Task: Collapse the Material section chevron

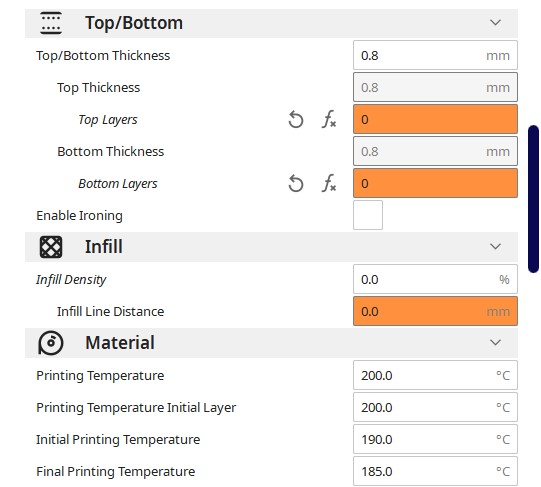Action: [495, 342]
